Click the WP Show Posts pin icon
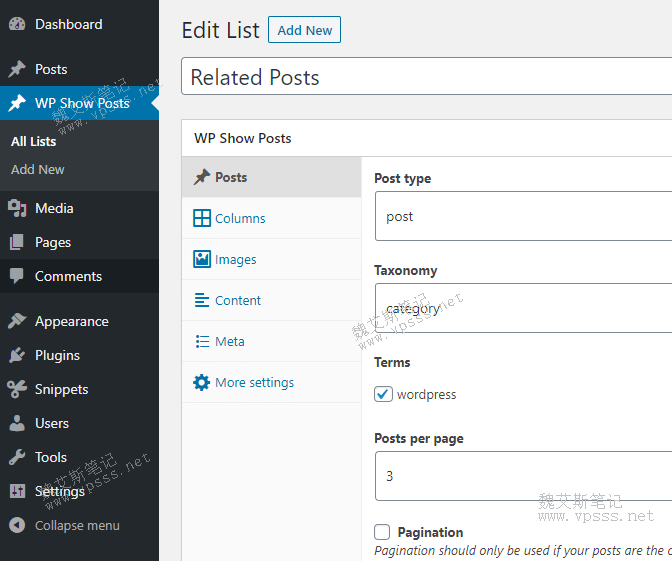Viewport: 672px width, 561px height. [17, 103]
